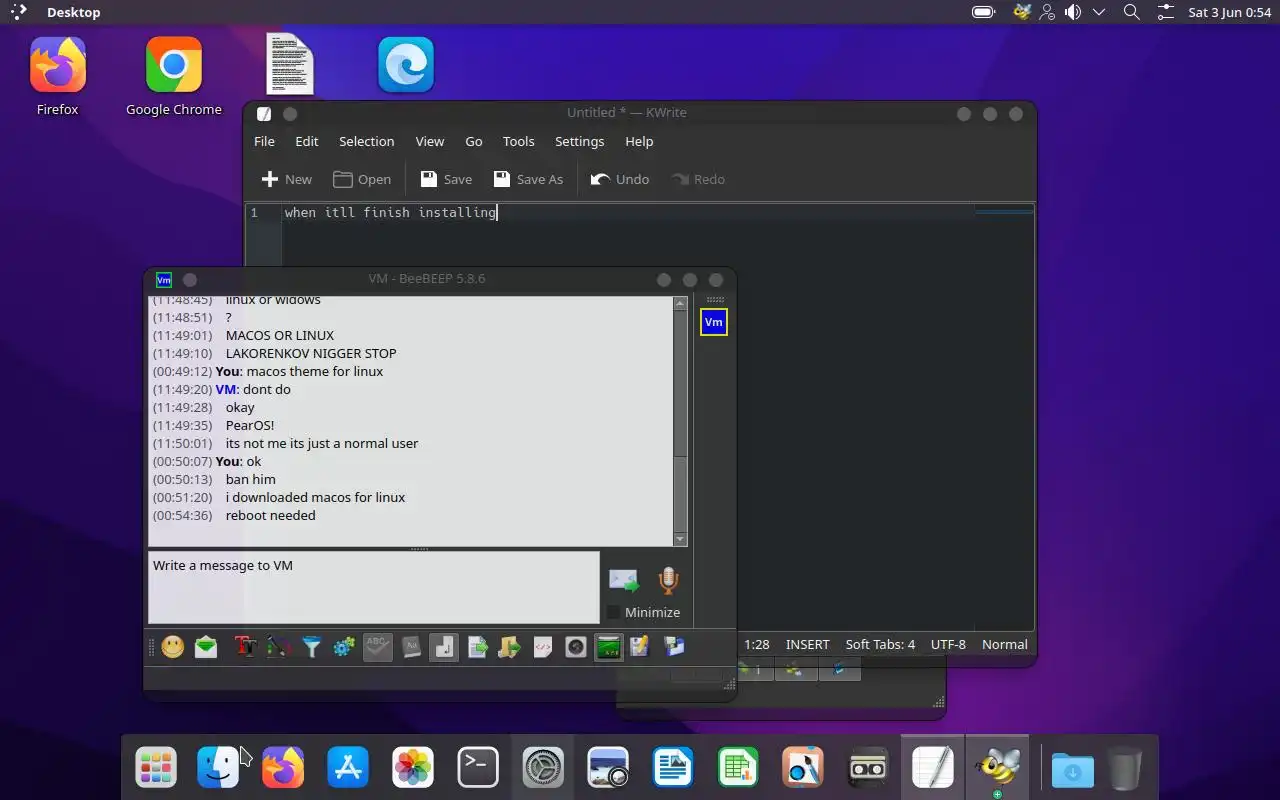Open Soft Tabs: 4 dropdown in status bar

pyautogui.click(x=880, y=644)
